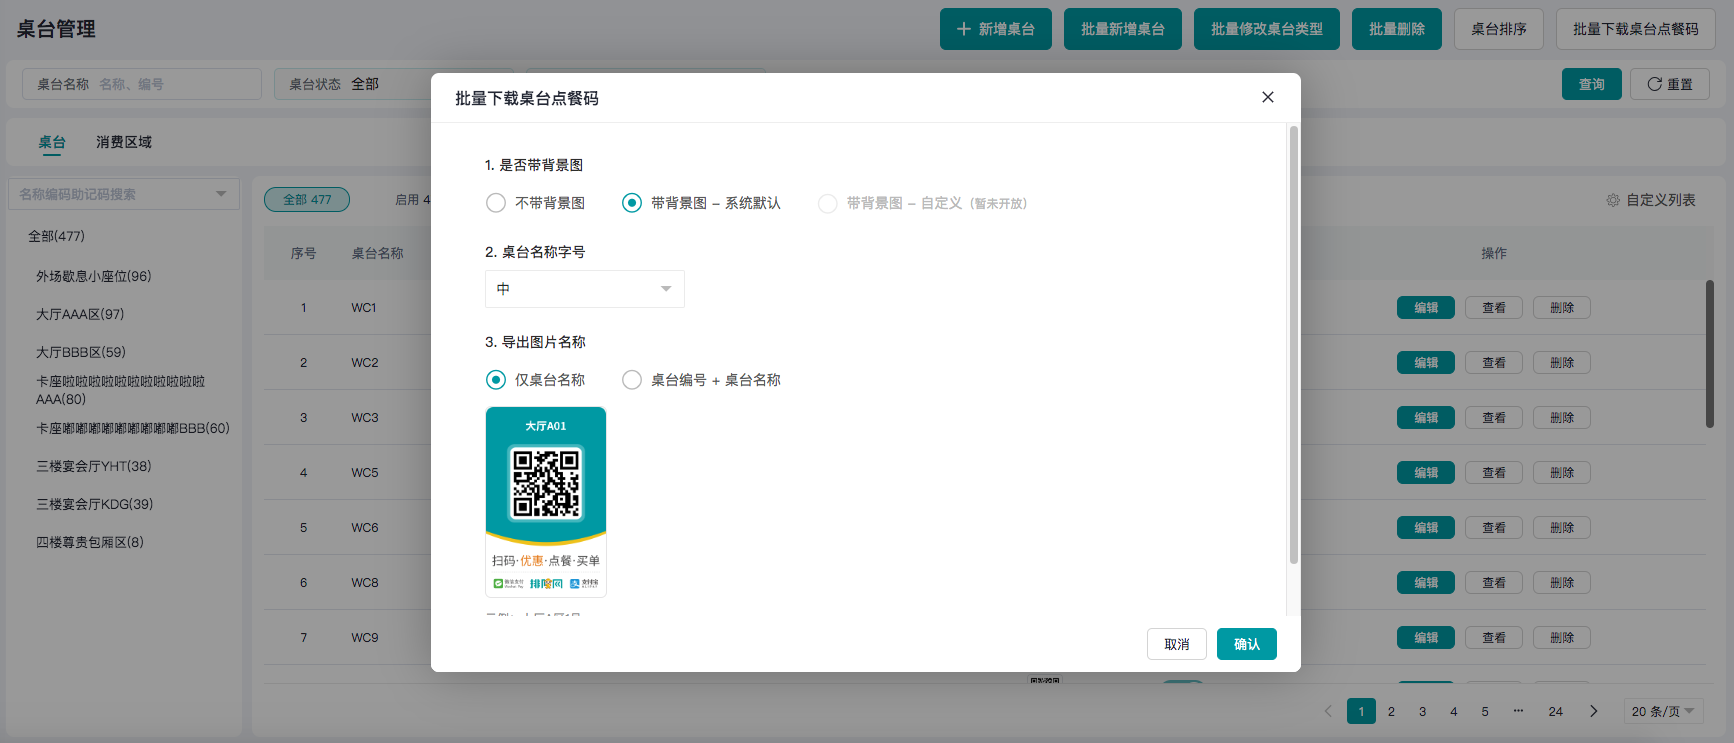Go to the next page arrow
The height and width of the screenshot is (743, 1734).
point(1594,711)
